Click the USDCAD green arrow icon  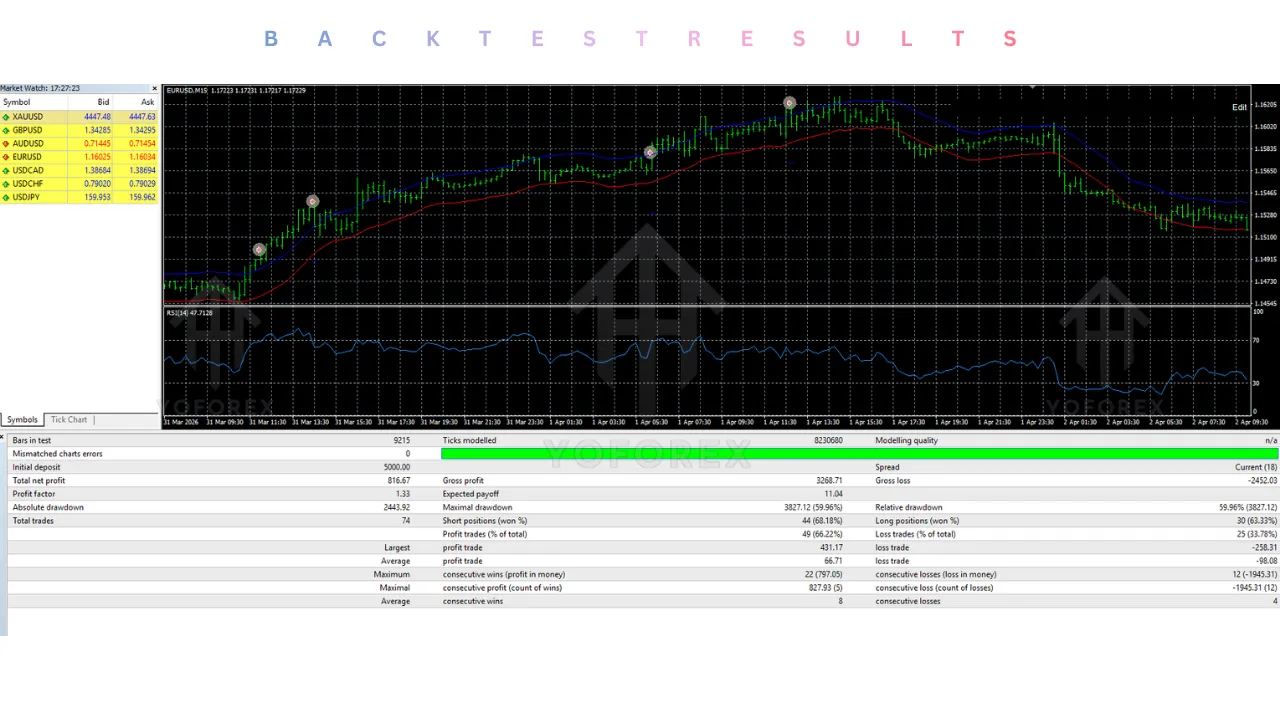pos(6,171)
